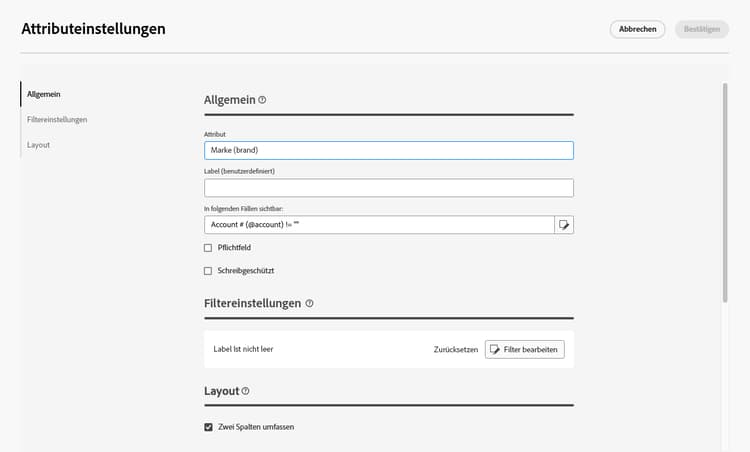Click the Filter bearbeiten button label
Image resolution: width=750 pixels, height=452 pixels.
(532, 349)
